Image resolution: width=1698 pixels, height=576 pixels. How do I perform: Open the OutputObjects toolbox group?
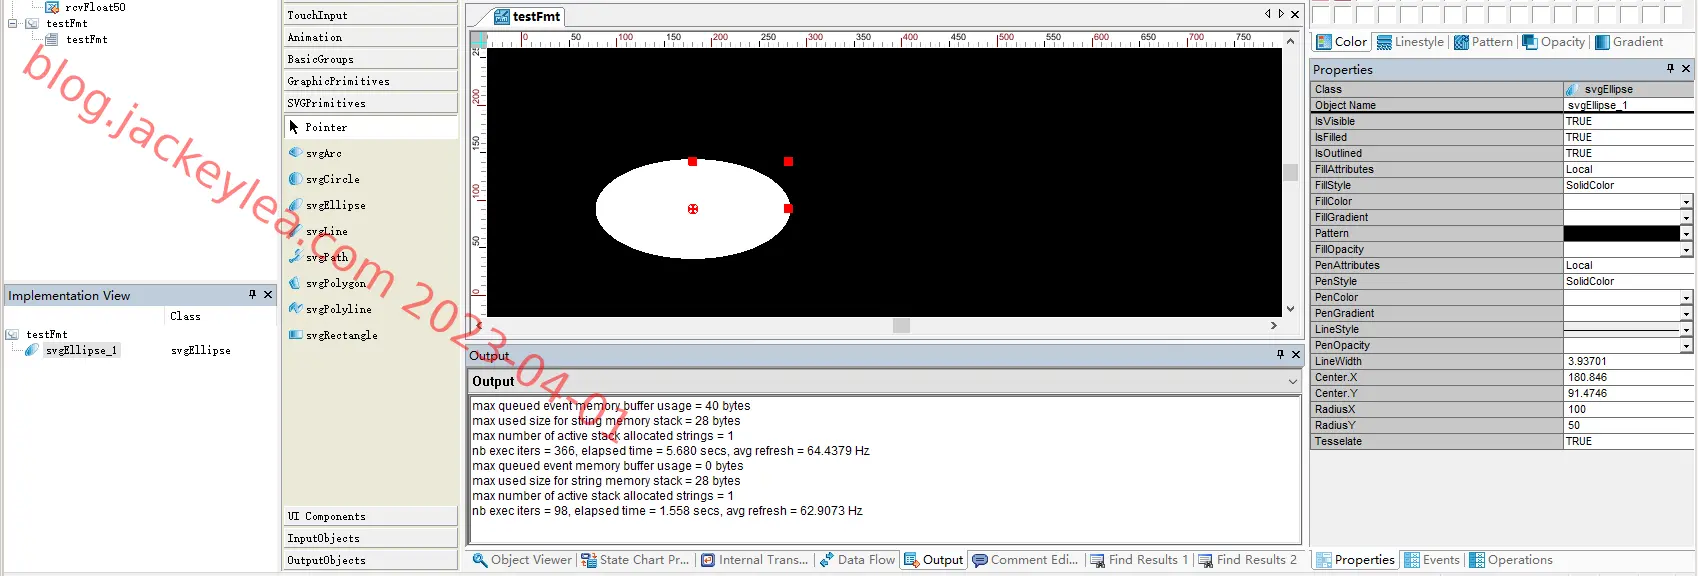(370, 560)
